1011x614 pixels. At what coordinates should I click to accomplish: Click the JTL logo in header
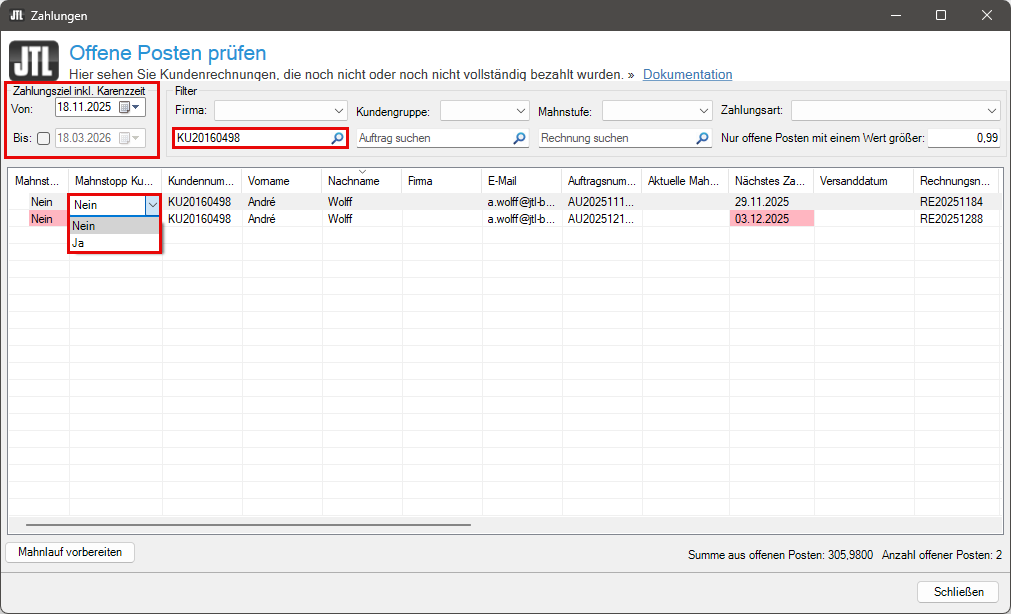[x=33, y=62]
